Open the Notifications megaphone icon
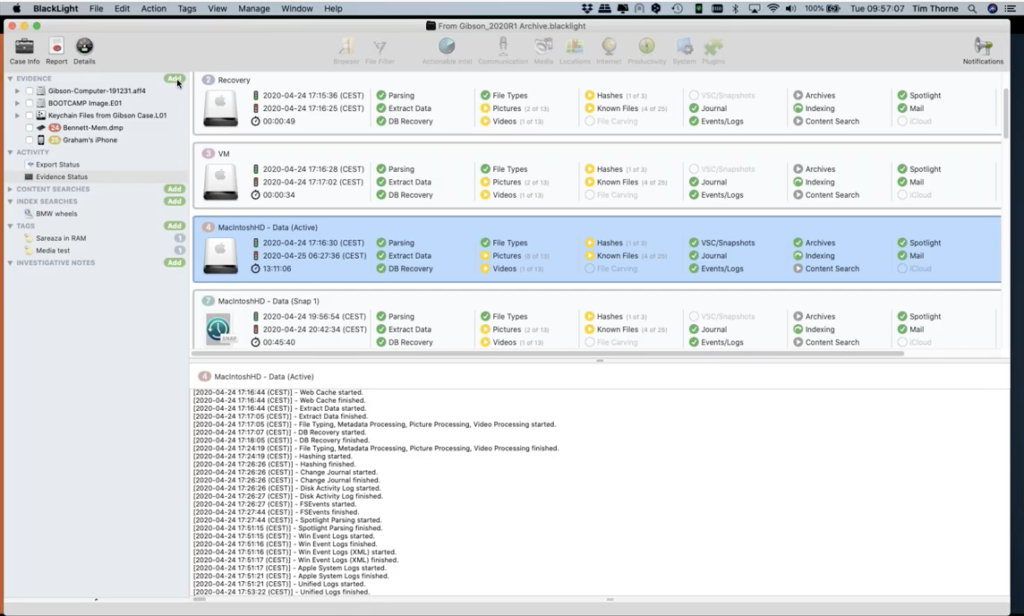 (x=983, y=46)
